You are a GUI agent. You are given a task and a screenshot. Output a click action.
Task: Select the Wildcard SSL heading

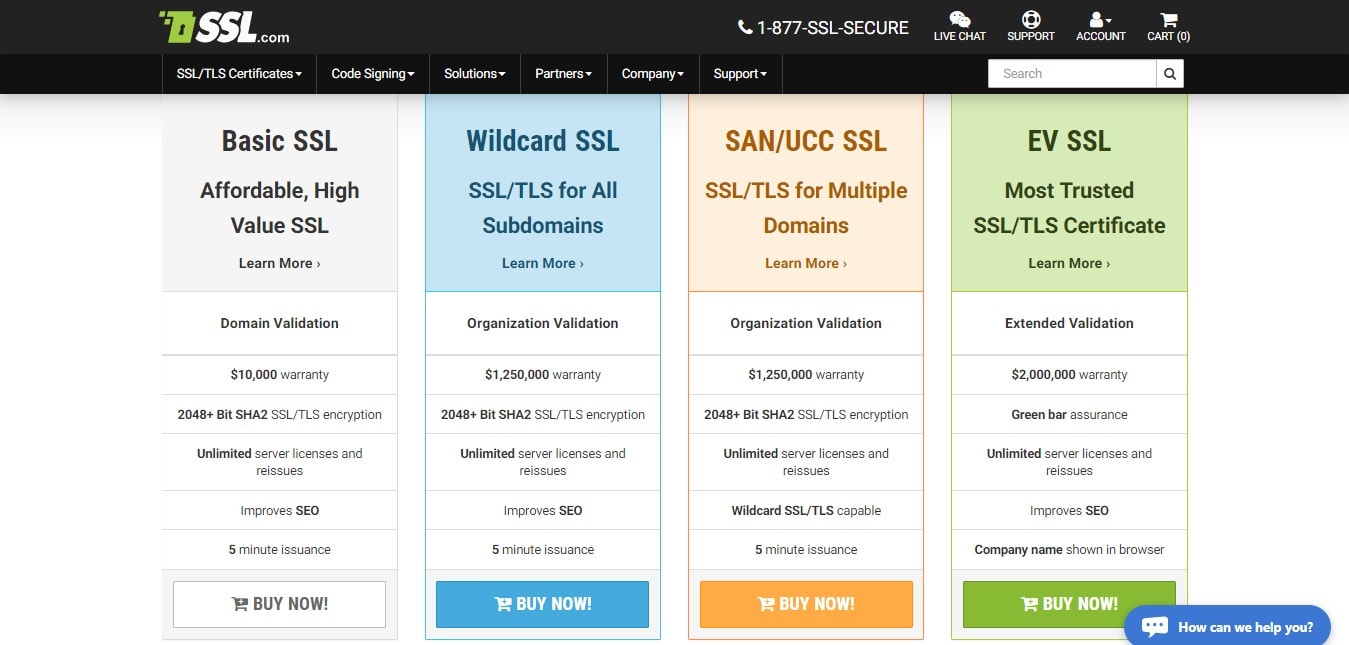543,141
